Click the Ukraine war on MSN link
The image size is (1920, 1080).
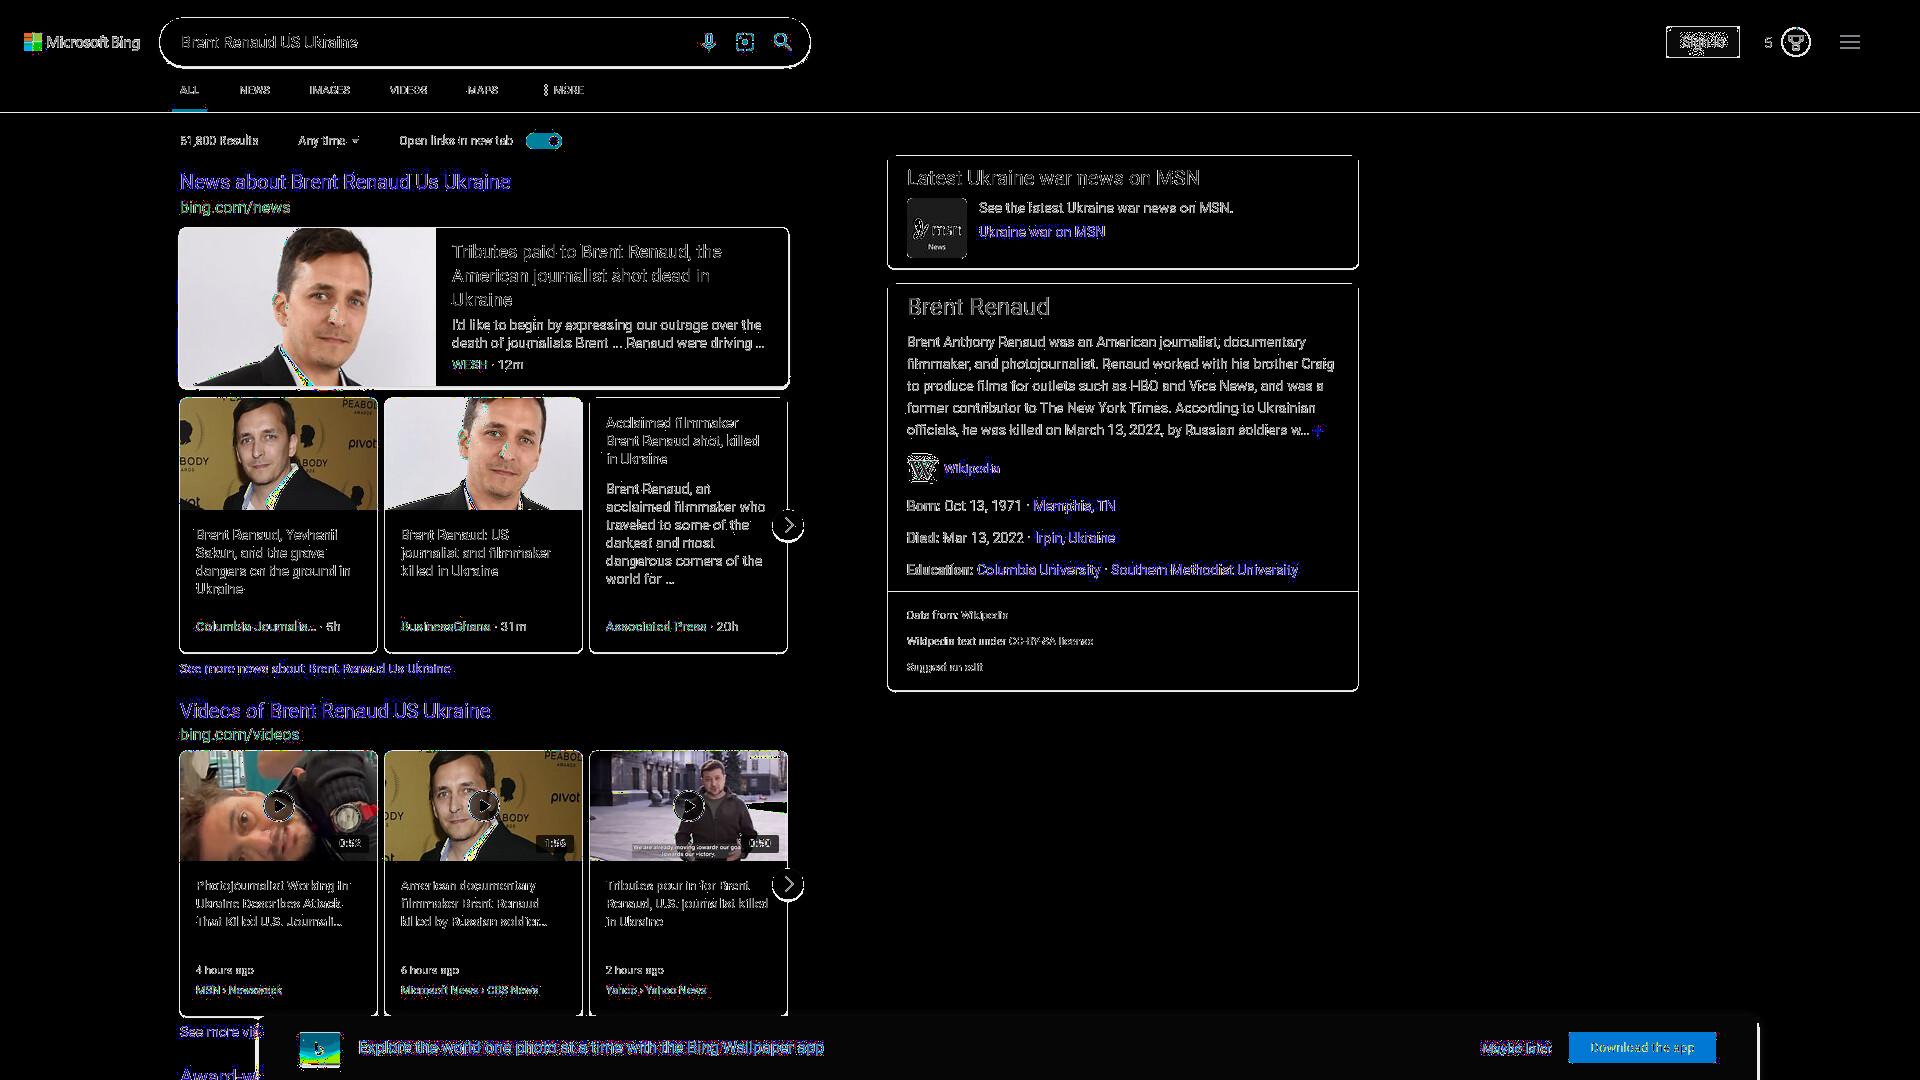pos(1042,232)
